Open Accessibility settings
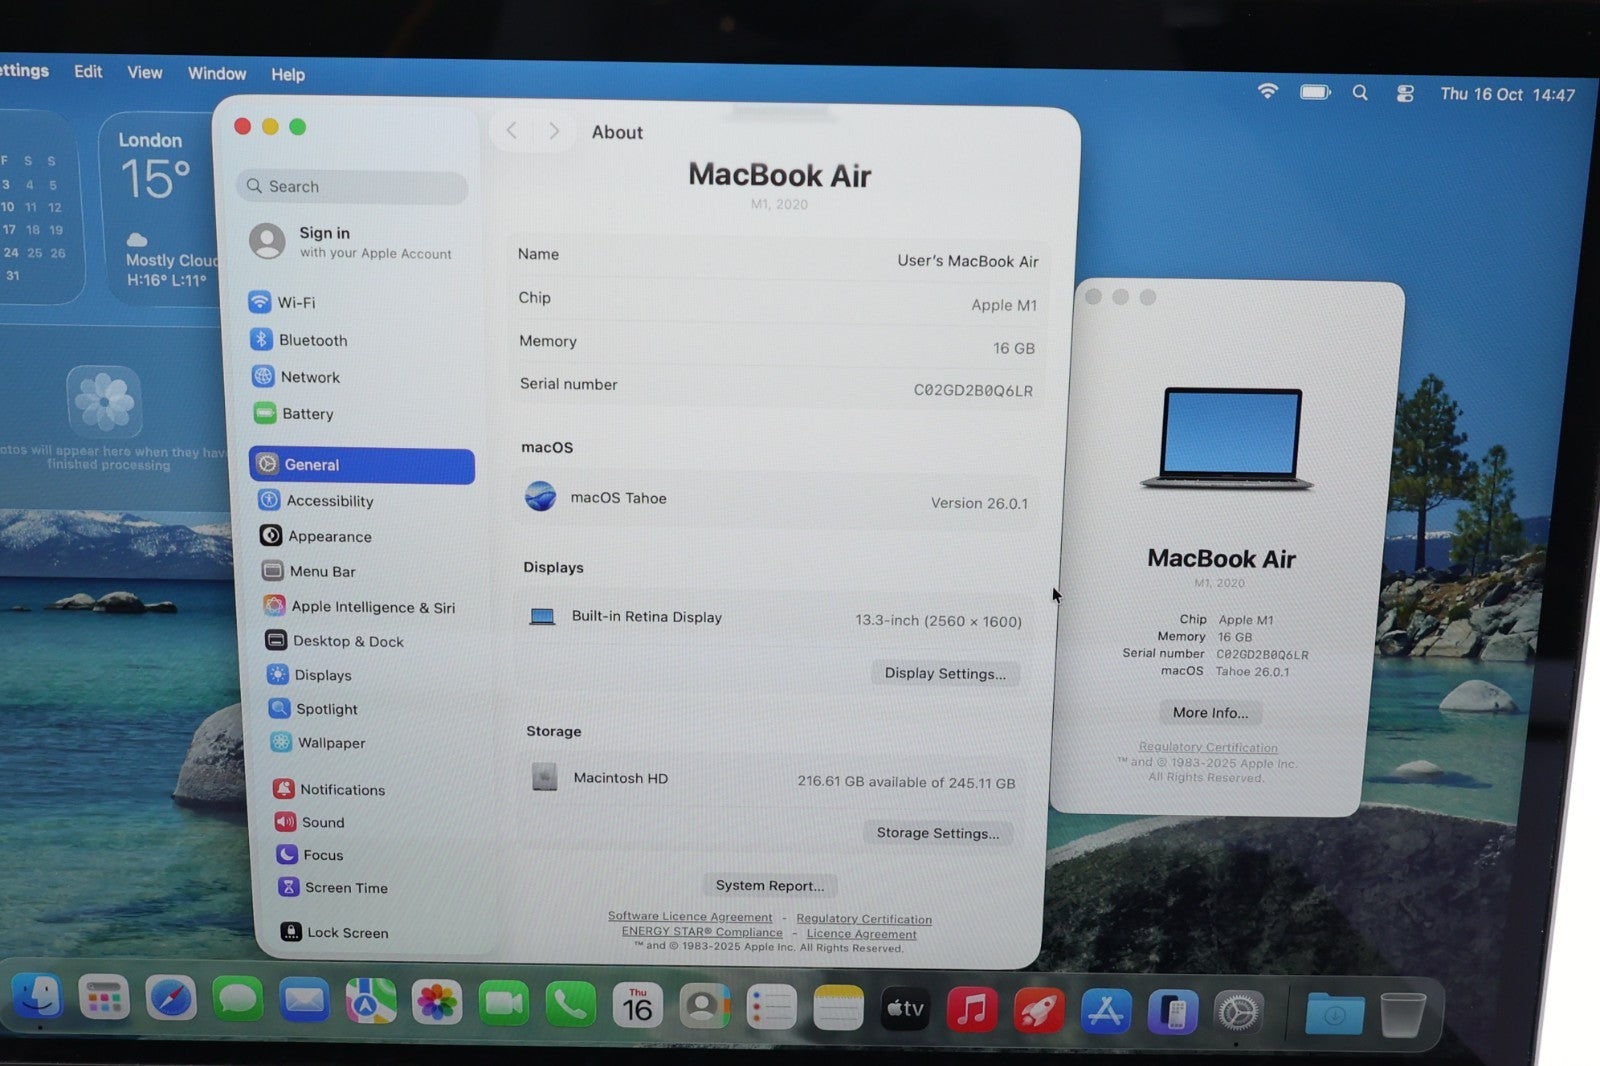Screen dimensions: 1600x1066 click(x=329, y=501)
